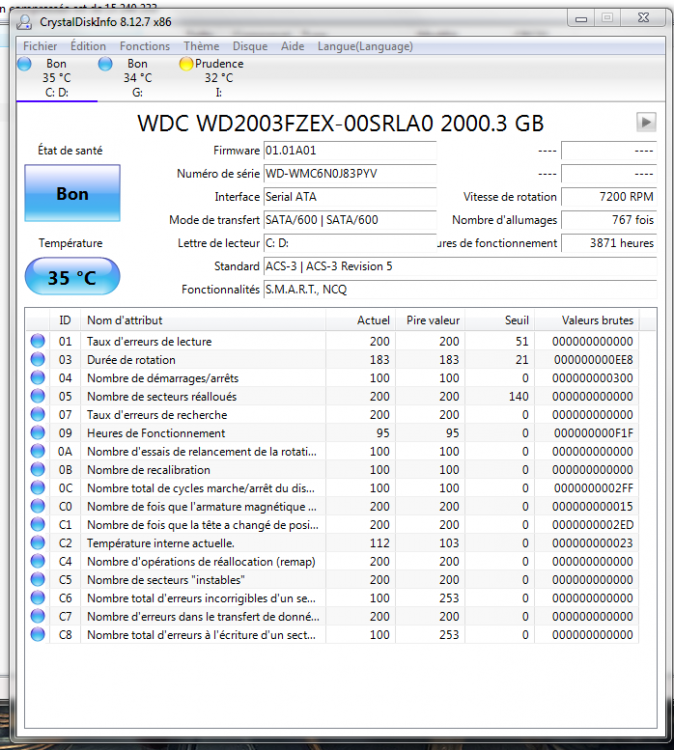Click the transfer mode SATA/600 field
This screenshot has height=750, width=674.
pos(350,220)
